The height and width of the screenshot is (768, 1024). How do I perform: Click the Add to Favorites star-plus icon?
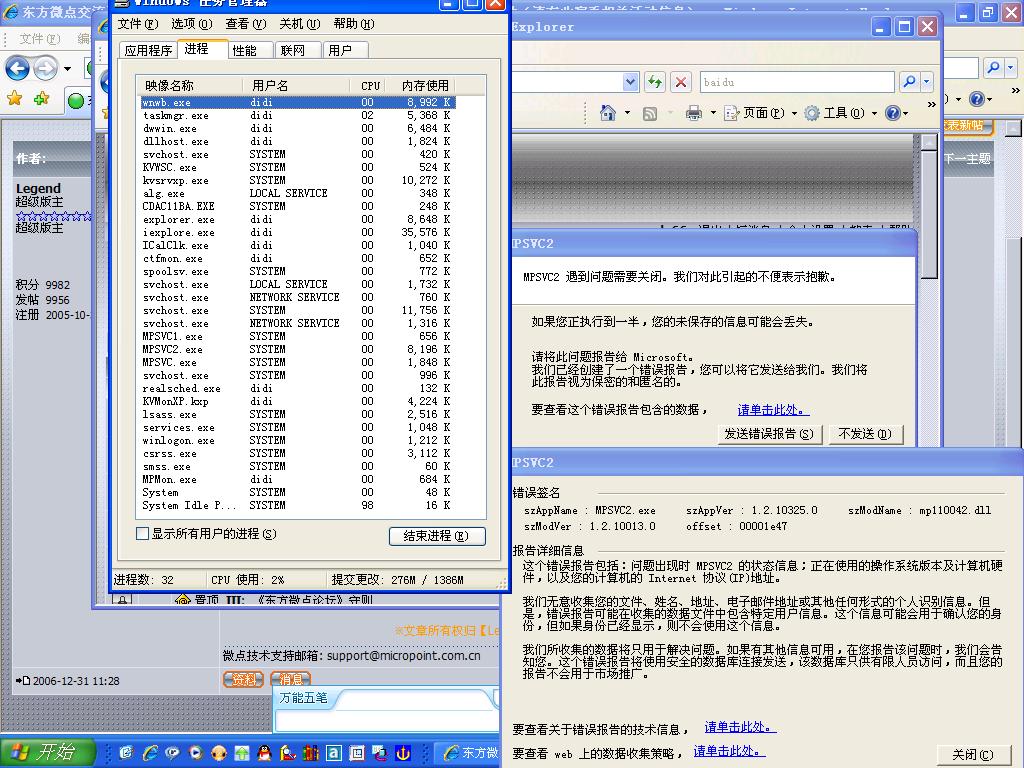[42, 99]
